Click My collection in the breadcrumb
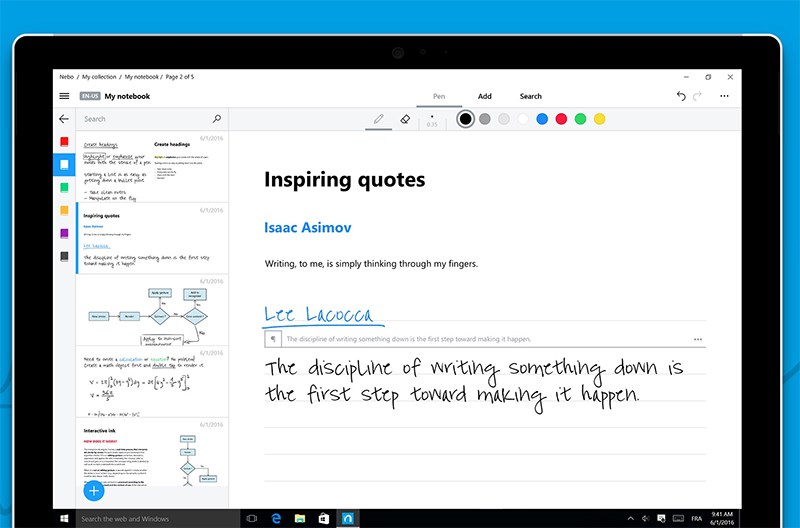800x528 pixels. point(99,77)
